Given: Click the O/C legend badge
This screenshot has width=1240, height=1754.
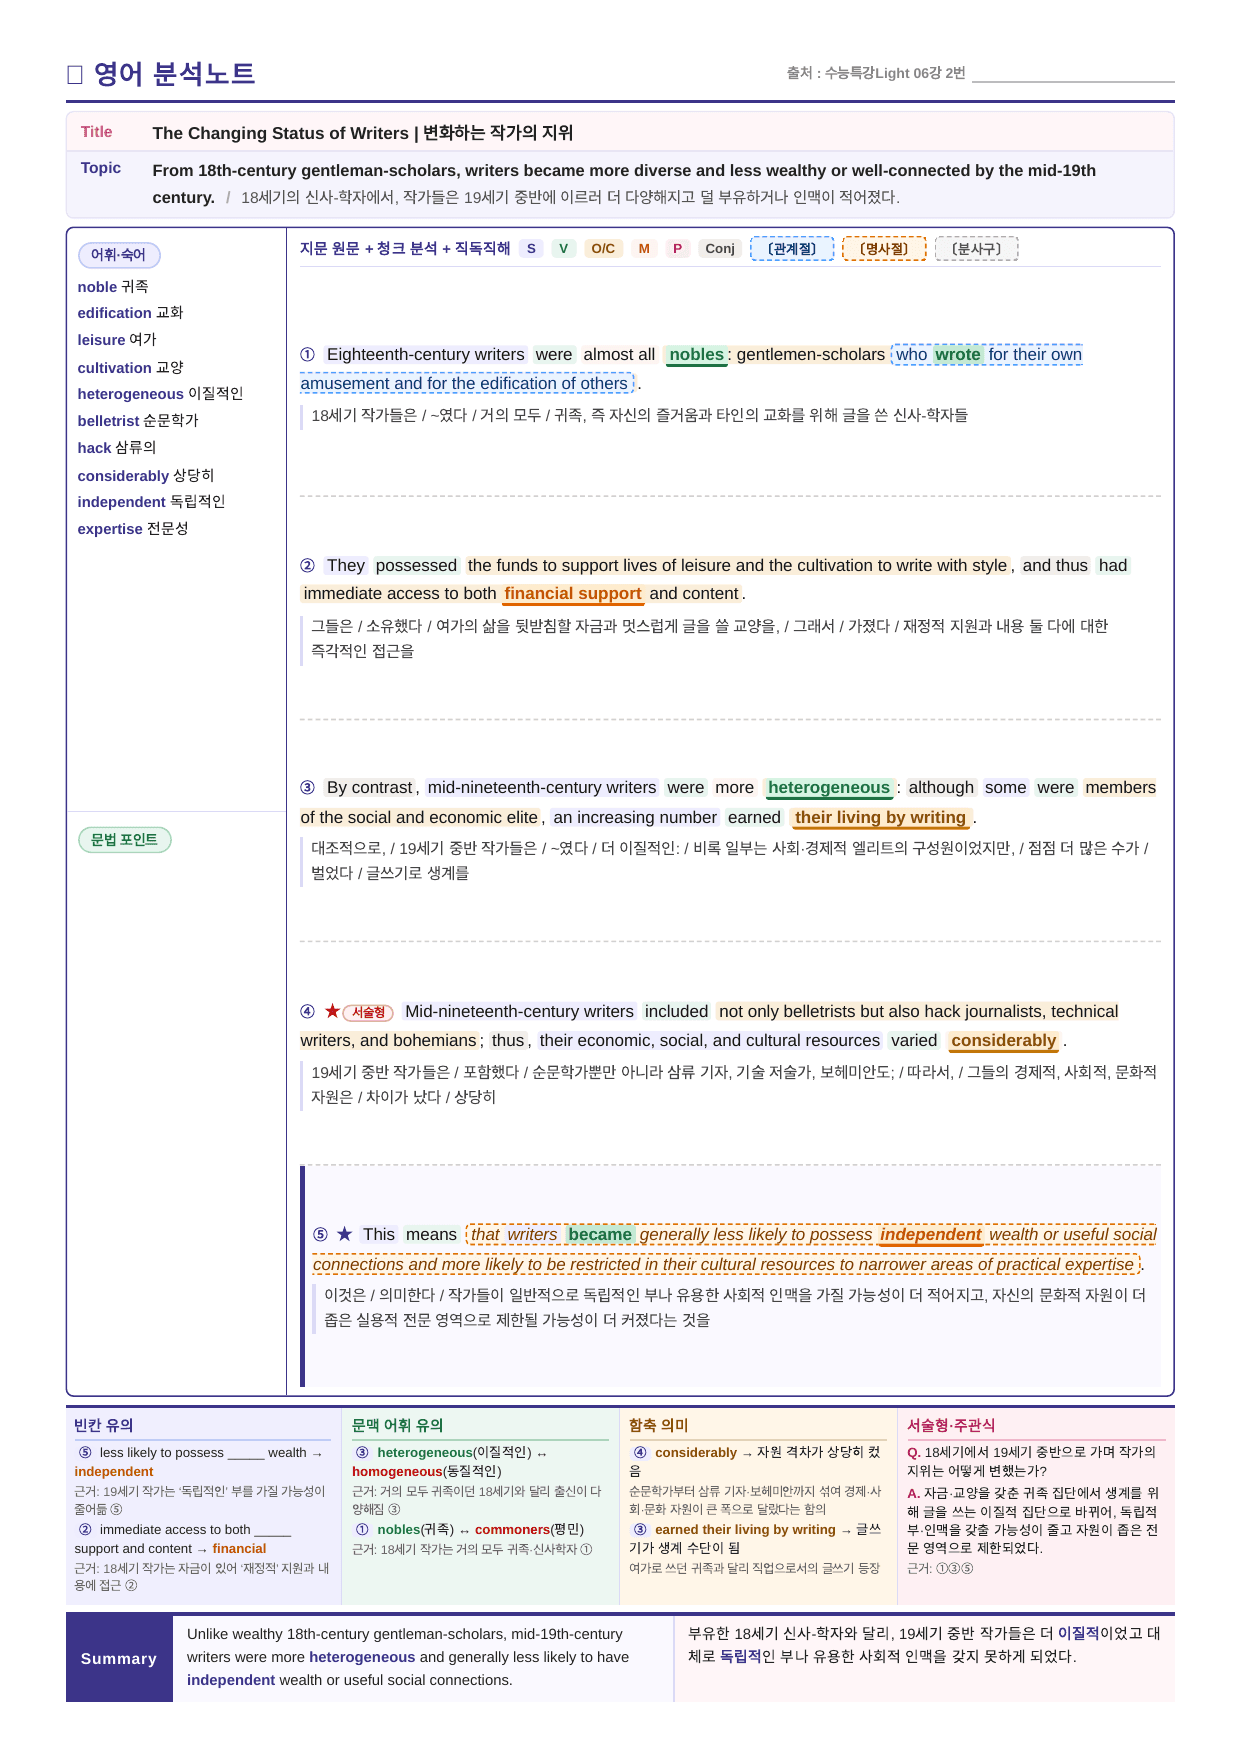Looking at the screenshot, I should coord(603,249).
